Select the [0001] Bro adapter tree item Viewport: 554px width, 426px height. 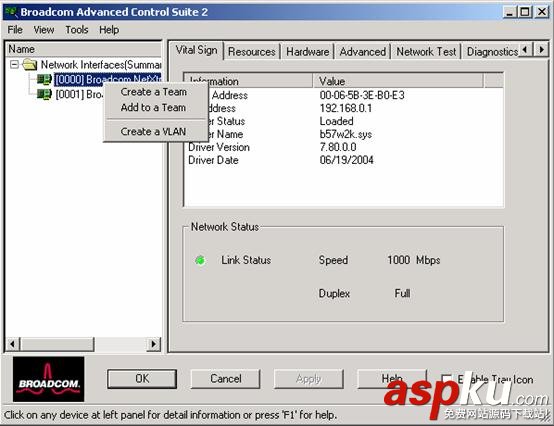[79, 94]
